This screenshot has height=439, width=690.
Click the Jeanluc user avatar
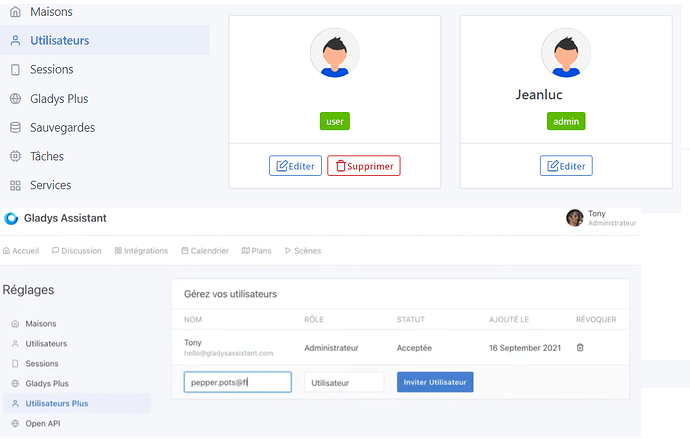click(x=565, y=53)
